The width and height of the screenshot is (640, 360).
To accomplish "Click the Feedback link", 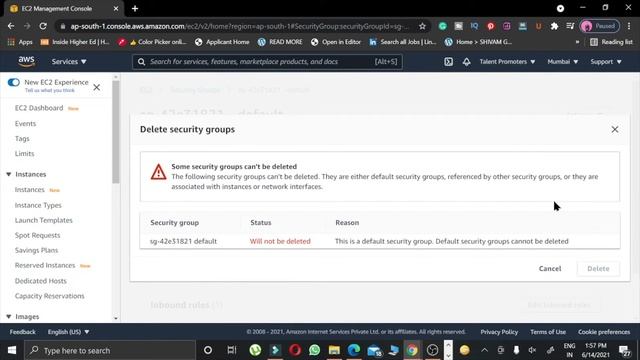I will [x=22, y=332].
